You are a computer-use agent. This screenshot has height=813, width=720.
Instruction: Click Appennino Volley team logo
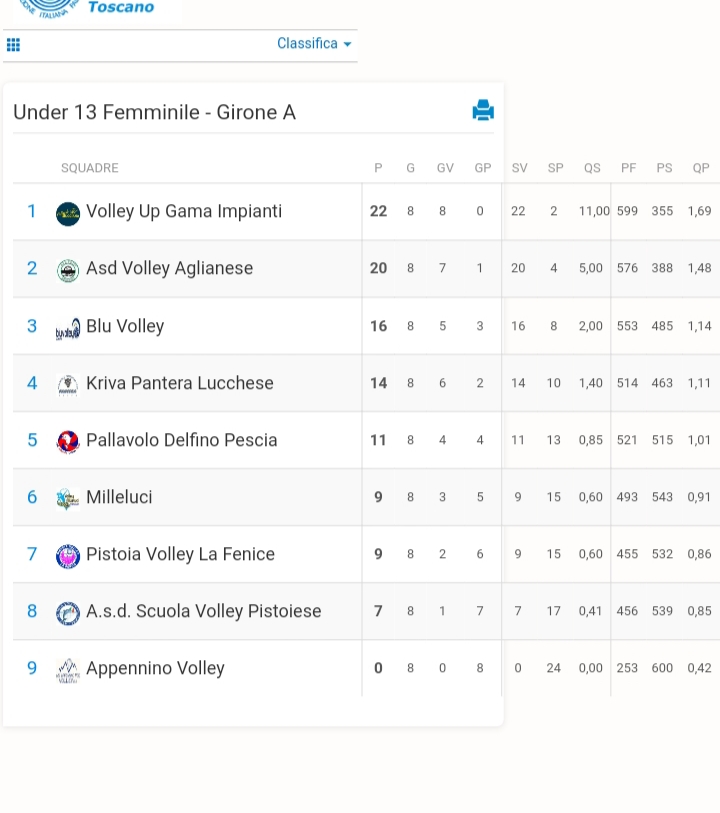tap(68, 670)
